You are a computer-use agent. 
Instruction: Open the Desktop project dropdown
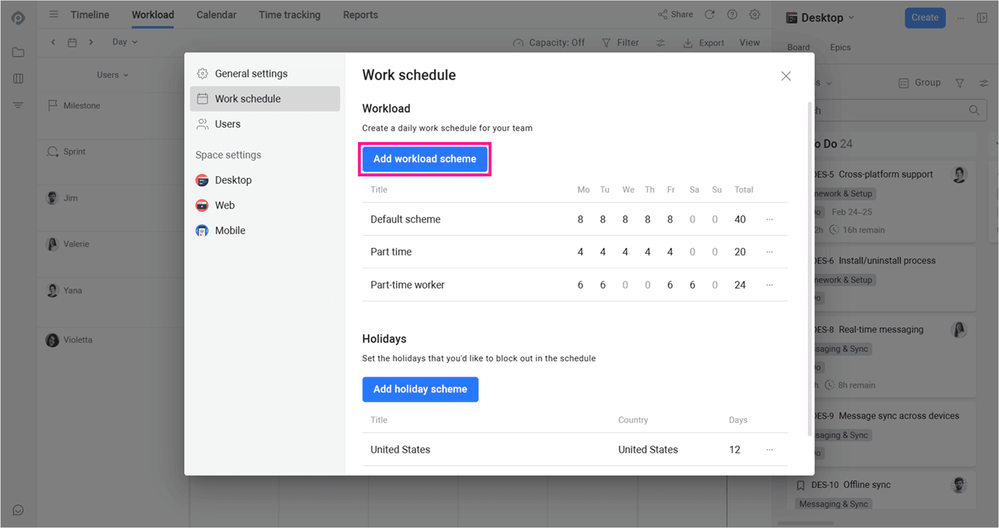click(821, 18)
